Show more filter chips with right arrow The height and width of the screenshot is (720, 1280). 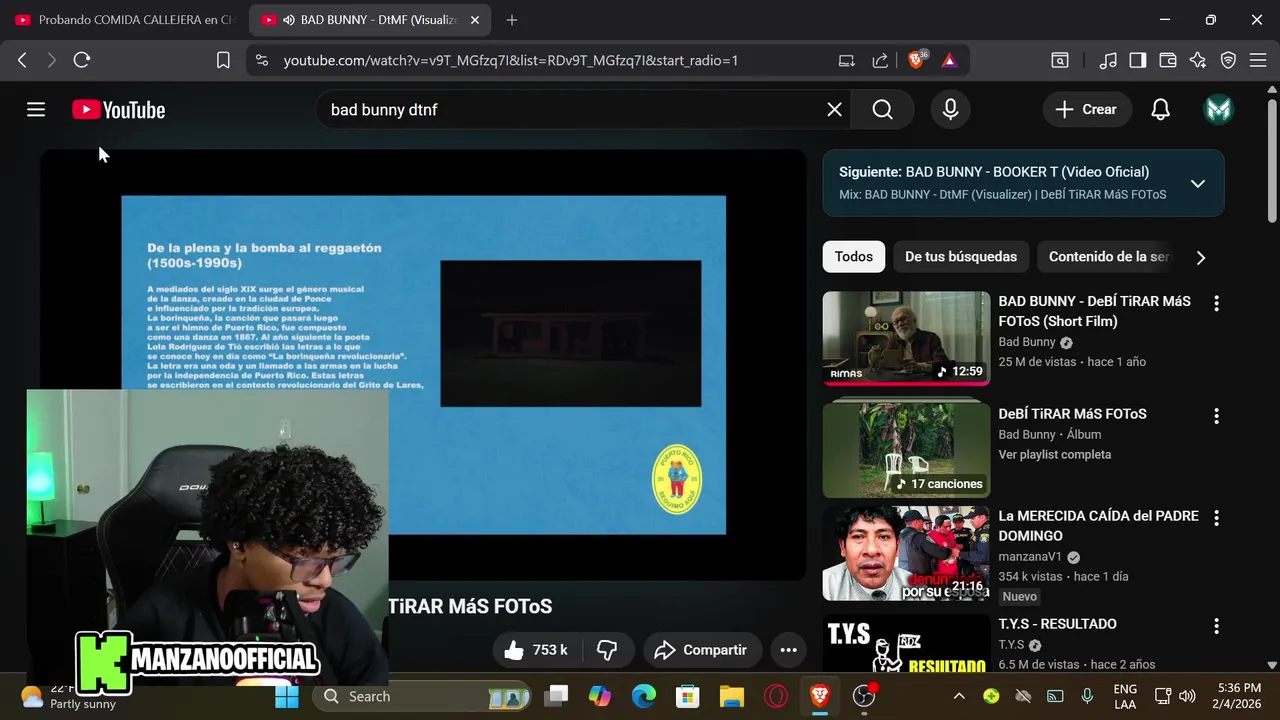coord(1200,257)
